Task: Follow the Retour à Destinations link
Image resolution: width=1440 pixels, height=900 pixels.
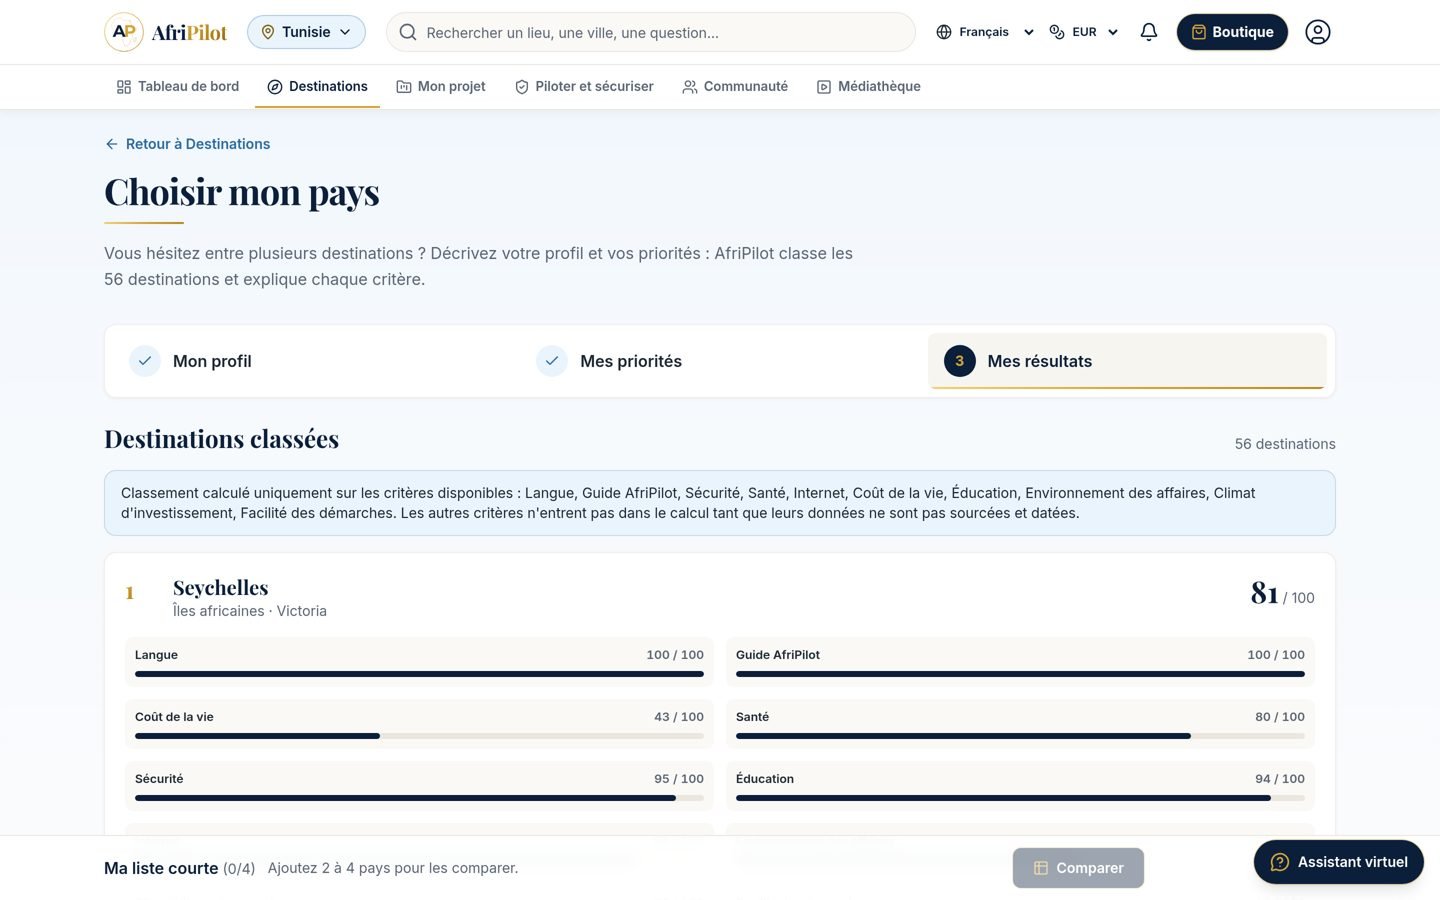Action: 188,144
